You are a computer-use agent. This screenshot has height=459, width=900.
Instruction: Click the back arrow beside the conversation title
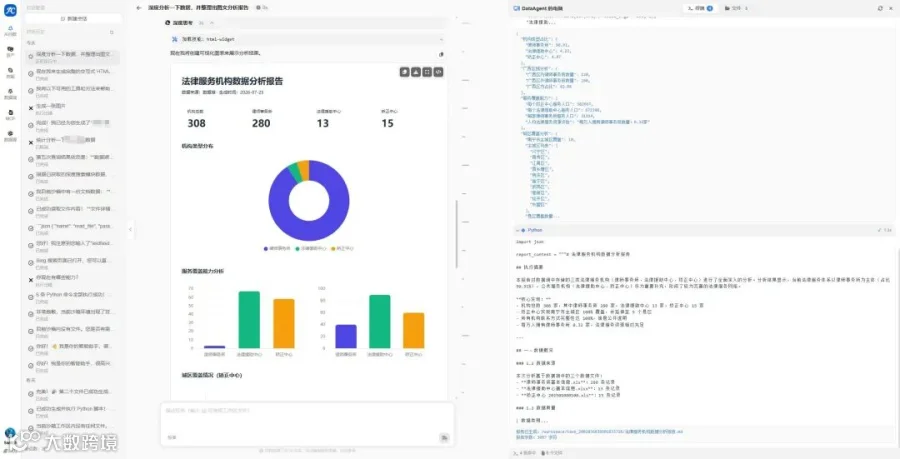(139, 8)
